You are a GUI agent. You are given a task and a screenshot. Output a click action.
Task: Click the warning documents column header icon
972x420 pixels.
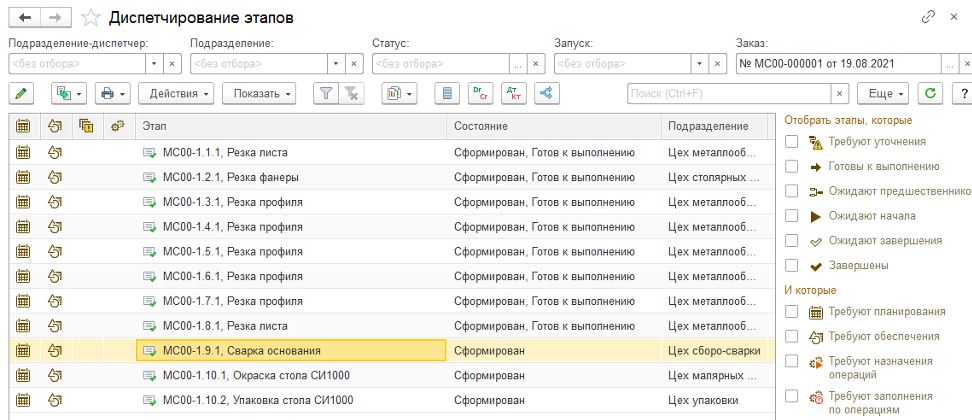pos(86,126)
